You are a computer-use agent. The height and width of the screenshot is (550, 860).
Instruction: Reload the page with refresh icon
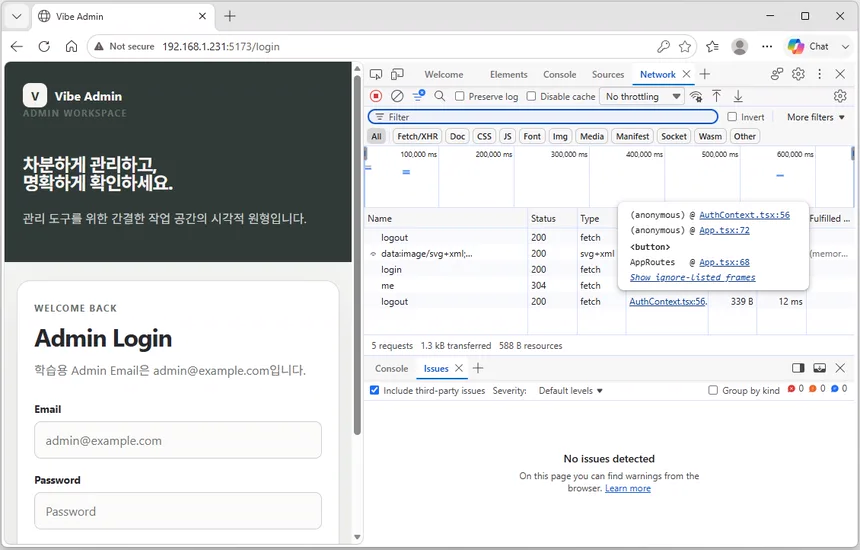[x=44, y=47]
